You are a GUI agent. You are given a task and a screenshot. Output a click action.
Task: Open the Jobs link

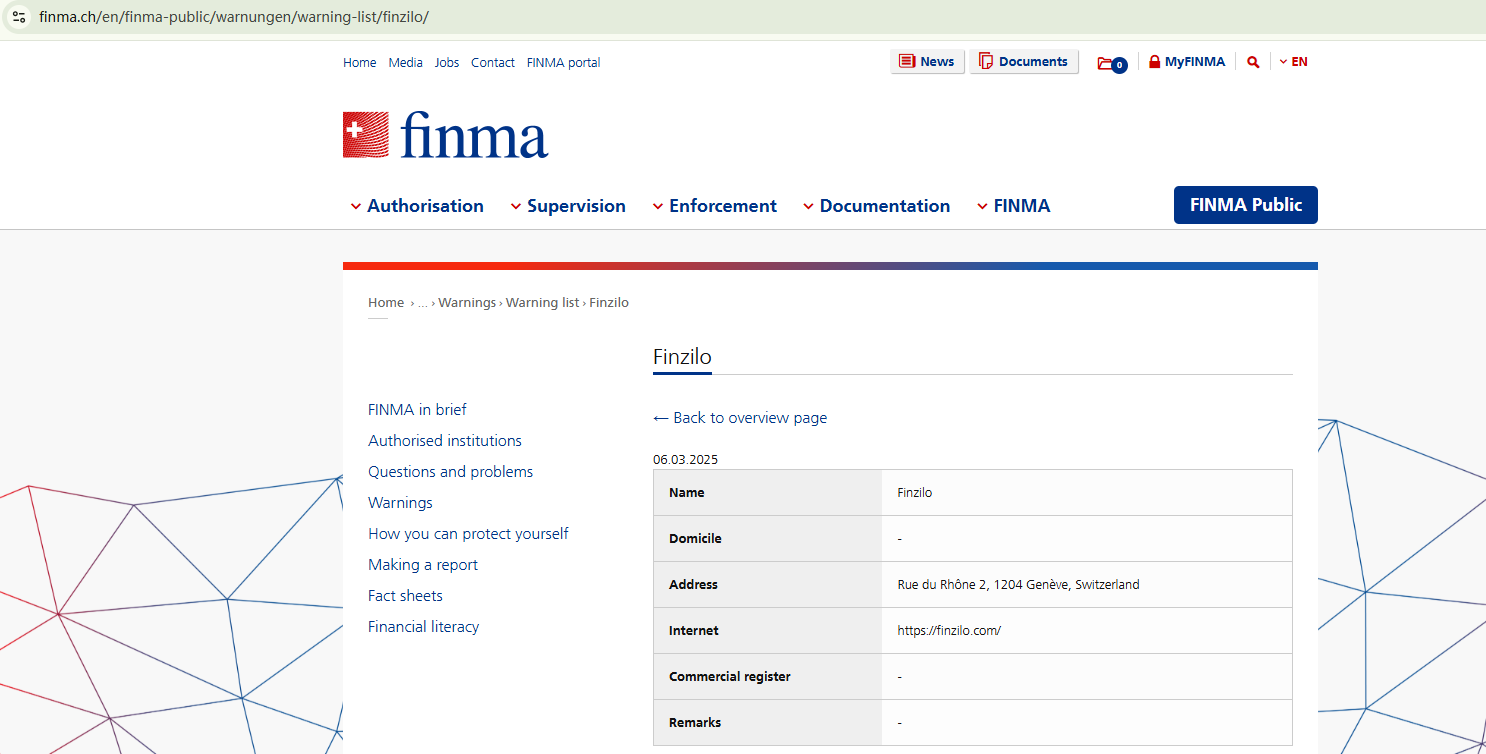[x=447, y=63]
